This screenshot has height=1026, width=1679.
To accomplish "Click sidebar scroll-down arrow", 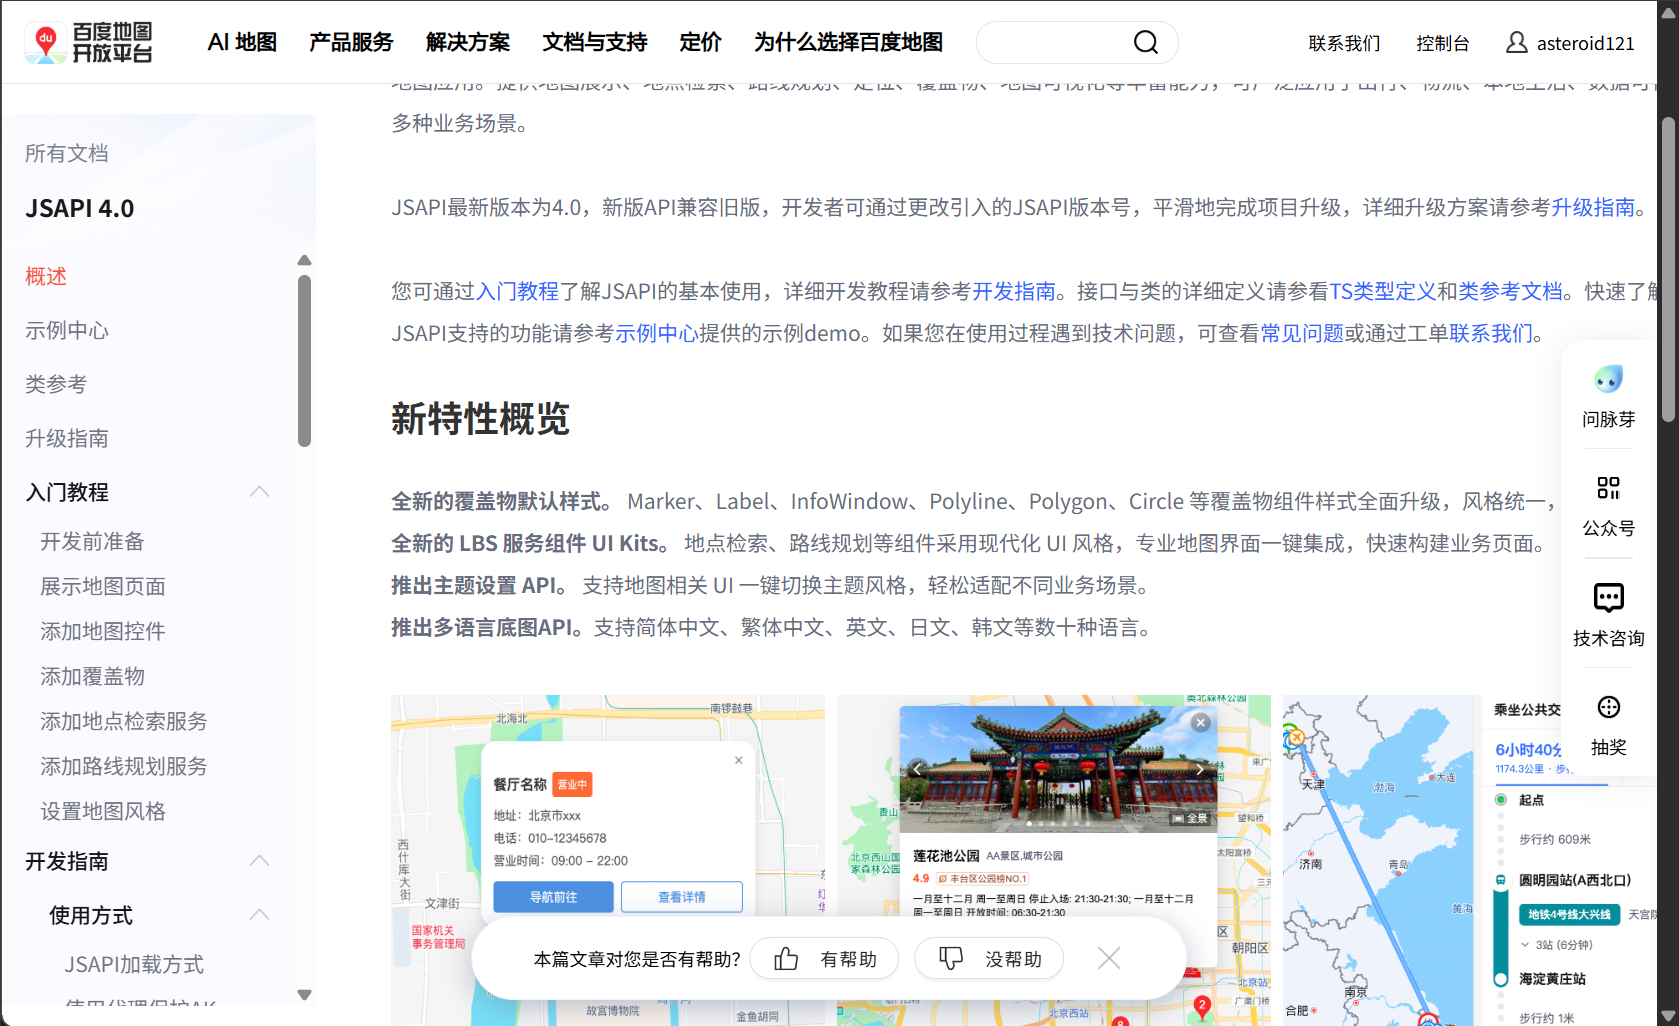I will pyautogui.click(x=304, y=995).
